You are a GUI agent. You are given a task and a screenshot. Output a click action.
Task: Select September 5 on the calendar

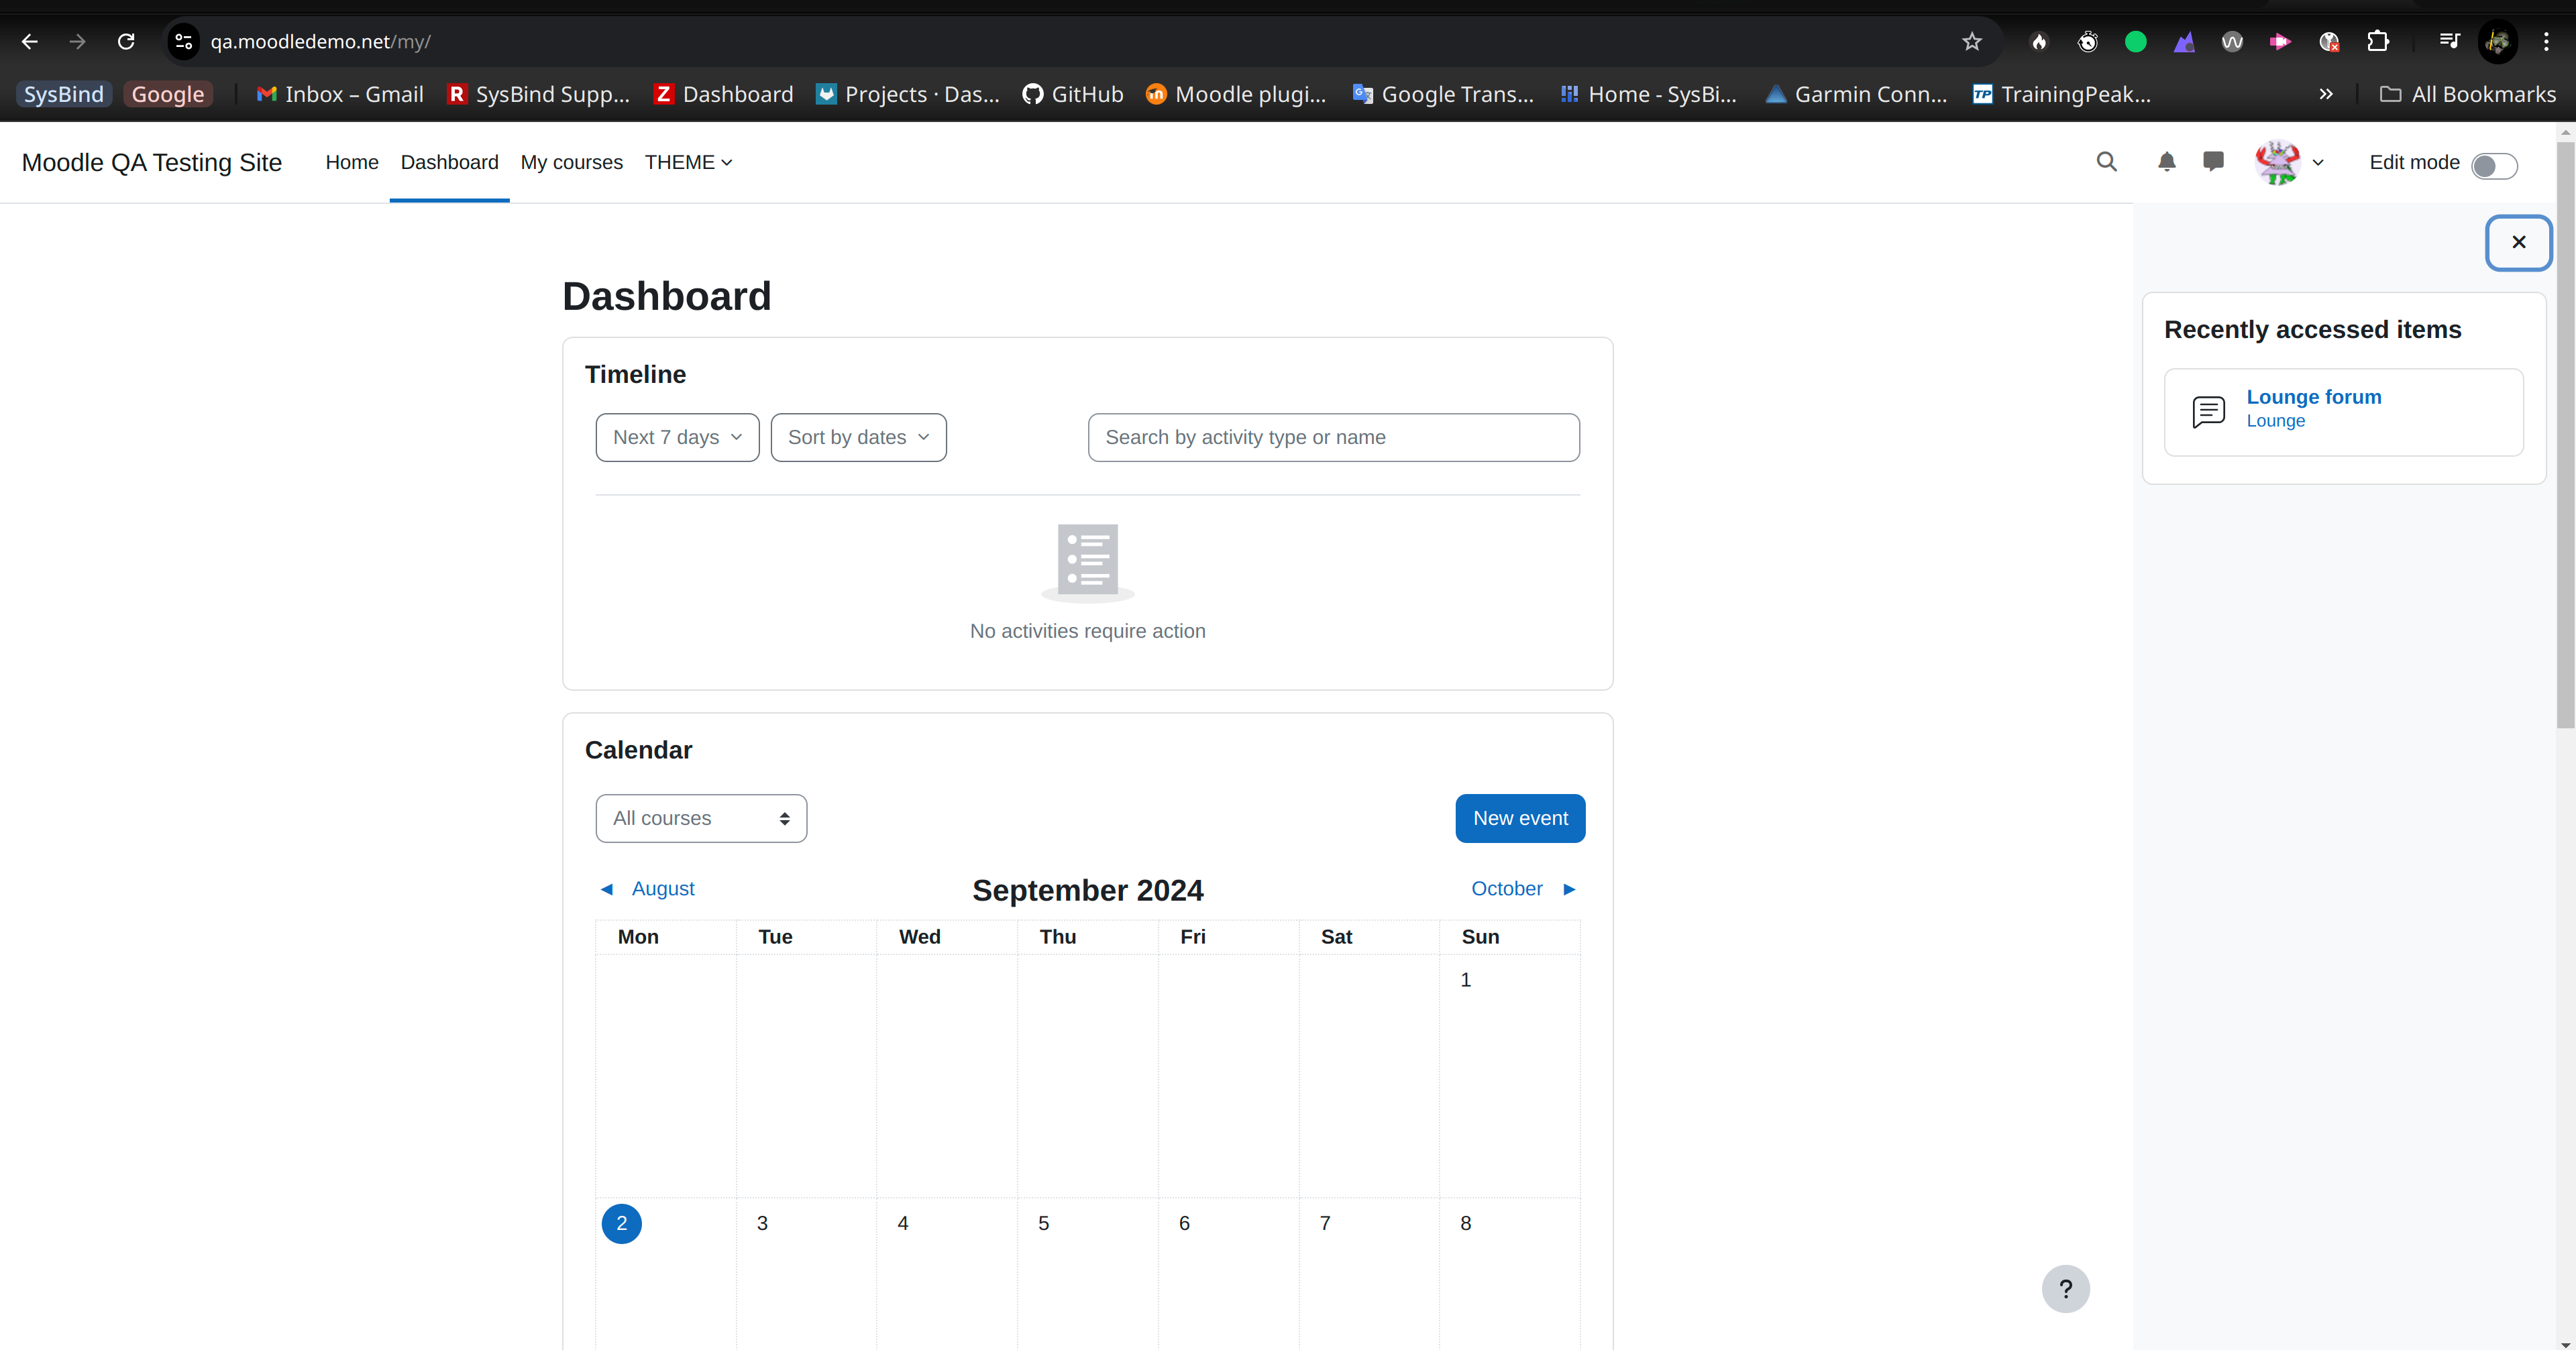(x=1043, y=1223)
